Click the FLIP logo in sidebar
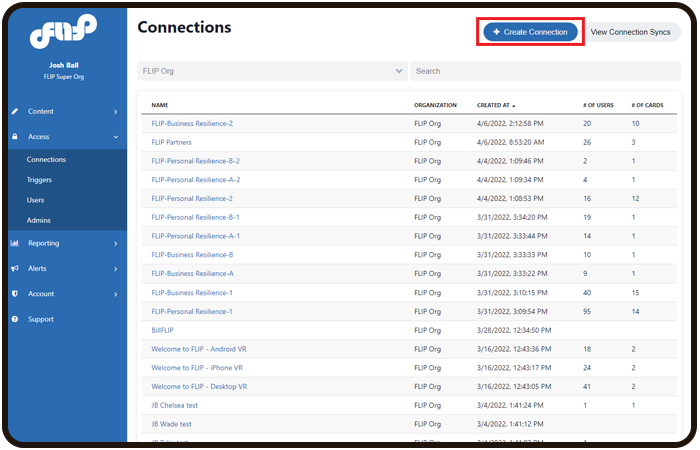 coord(63,31)
